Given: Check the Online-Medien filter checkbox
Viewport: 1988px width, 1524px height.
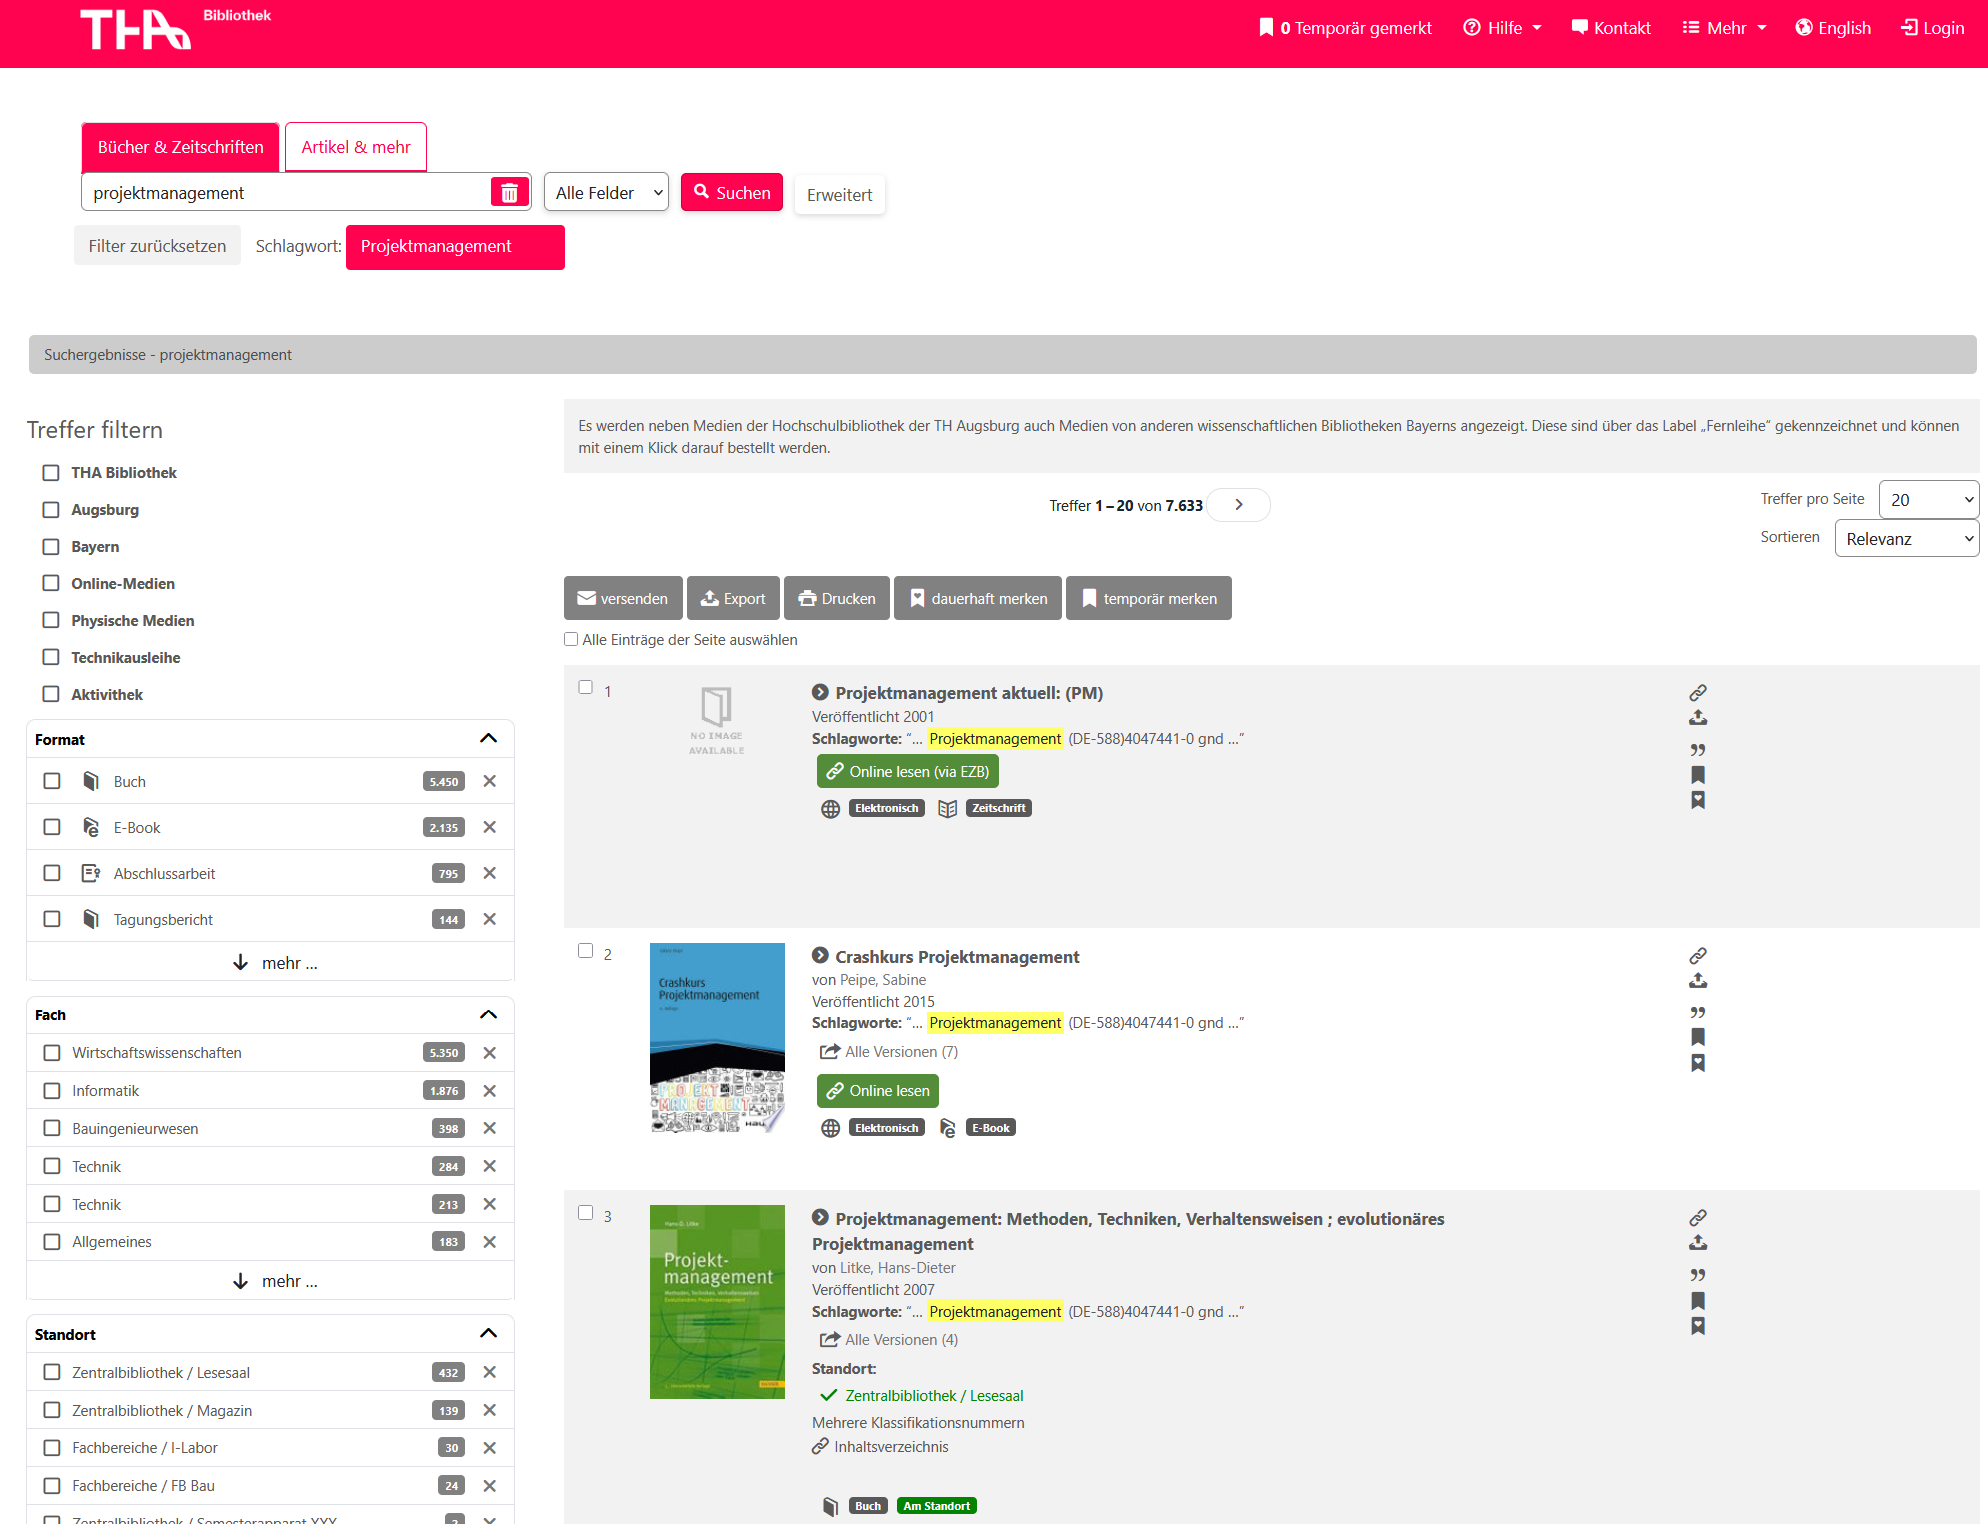Looking at the screenshot, I should coord(51,583).
